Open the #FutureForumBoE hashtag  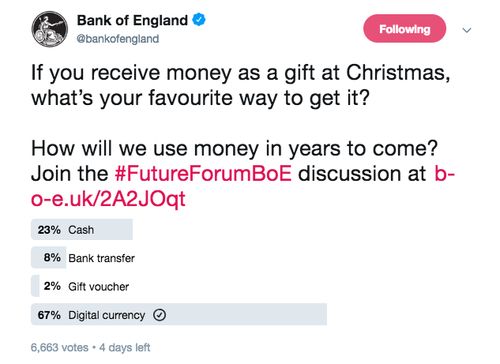pyautogui.click(x=203, y=174)
